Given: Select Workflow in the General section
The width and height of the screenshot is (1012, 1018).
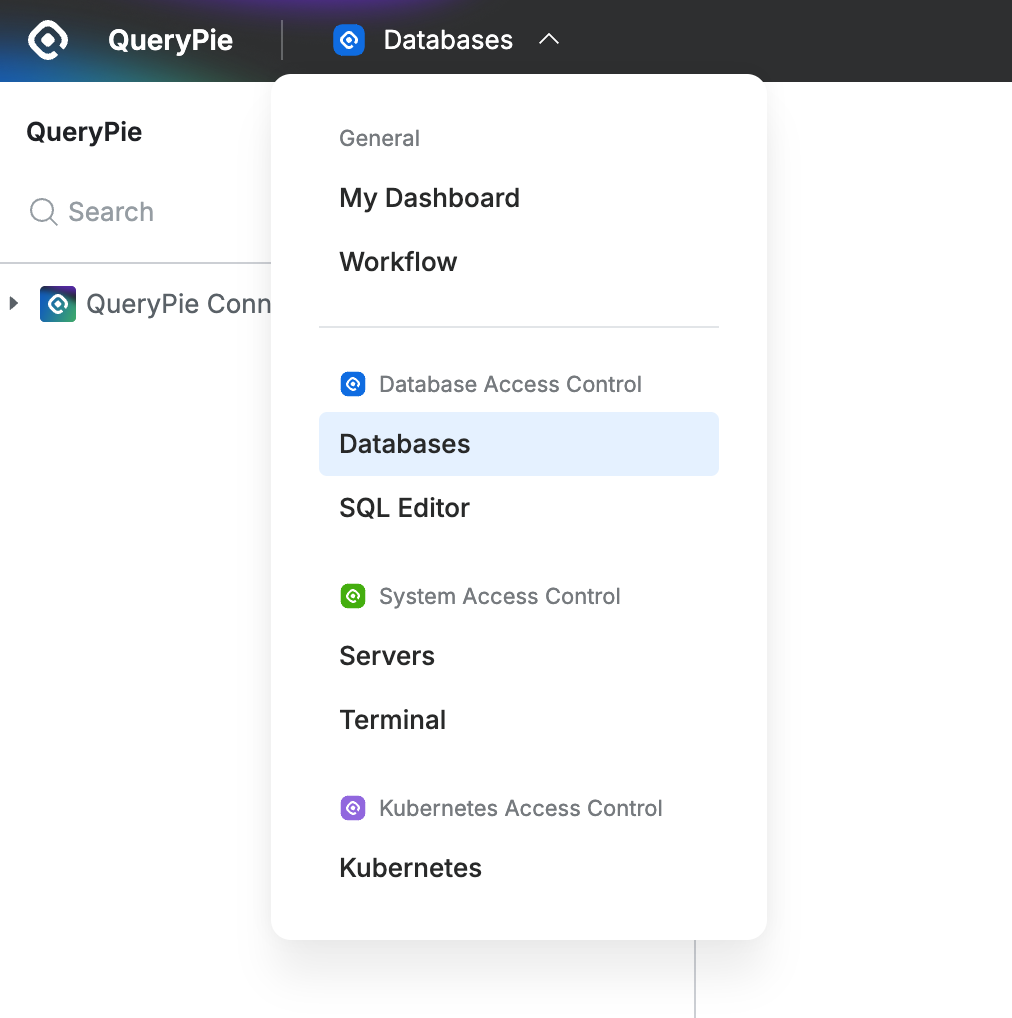Looking at the screenshot, I should (398, 262).
